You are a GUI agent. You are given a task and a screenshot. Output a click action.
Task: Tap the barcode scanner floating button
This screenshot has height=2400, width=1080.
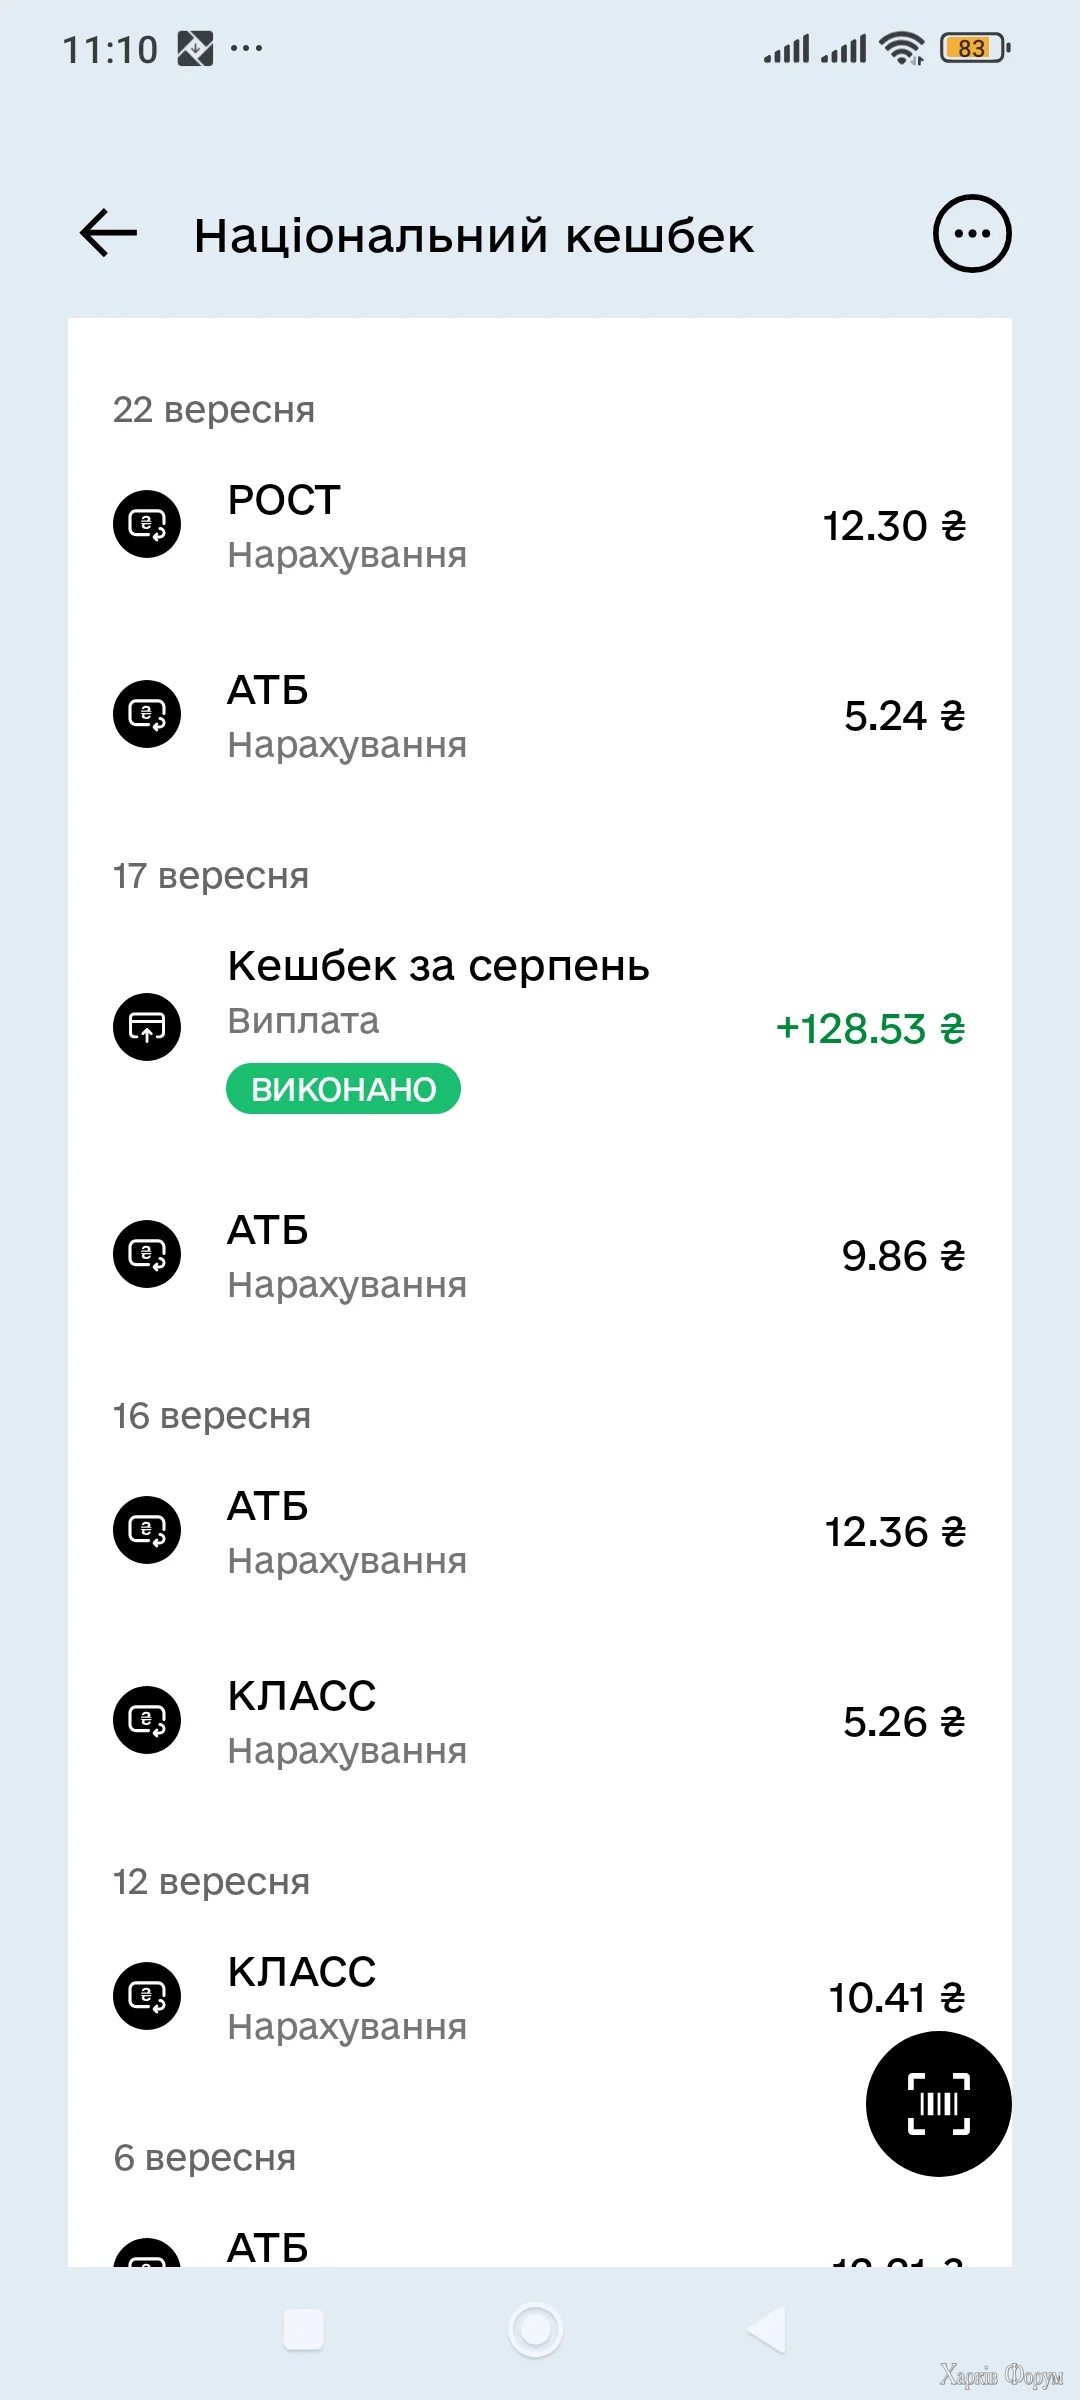coord(938,2103)
